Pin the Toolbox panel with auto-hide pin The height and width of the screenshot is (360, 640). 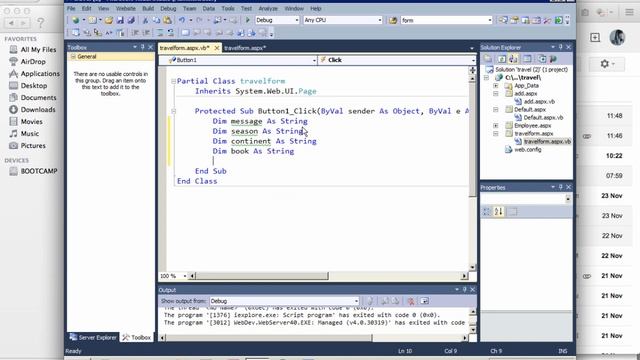click(x=142, y=47)
